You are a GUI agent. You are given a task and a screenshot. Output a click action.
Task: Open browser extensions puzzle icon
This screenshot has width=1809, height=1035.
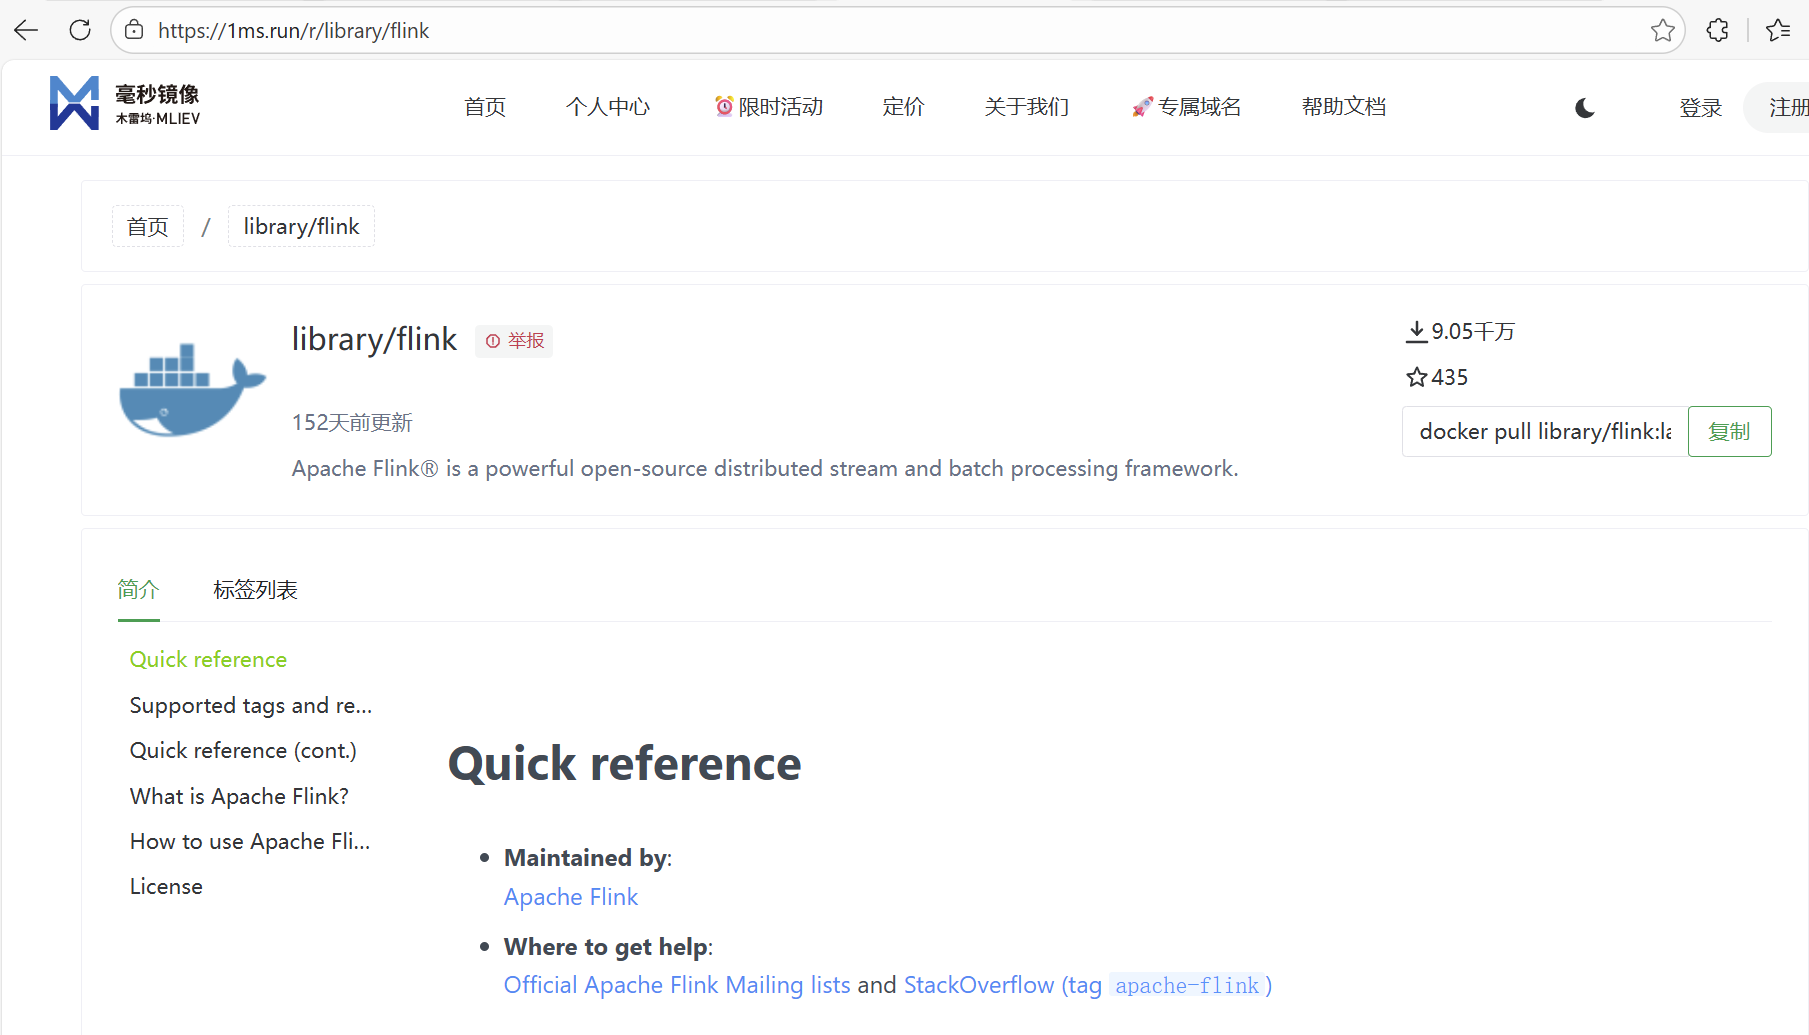pos(1718,30)
